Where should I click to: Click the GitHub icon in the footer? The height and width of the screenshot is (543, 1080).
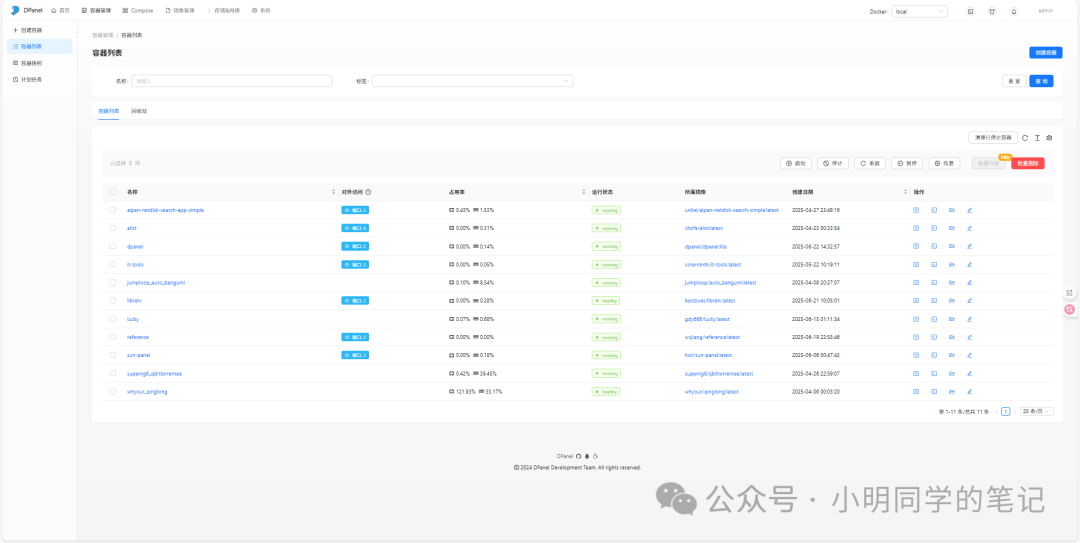[579, 456]
